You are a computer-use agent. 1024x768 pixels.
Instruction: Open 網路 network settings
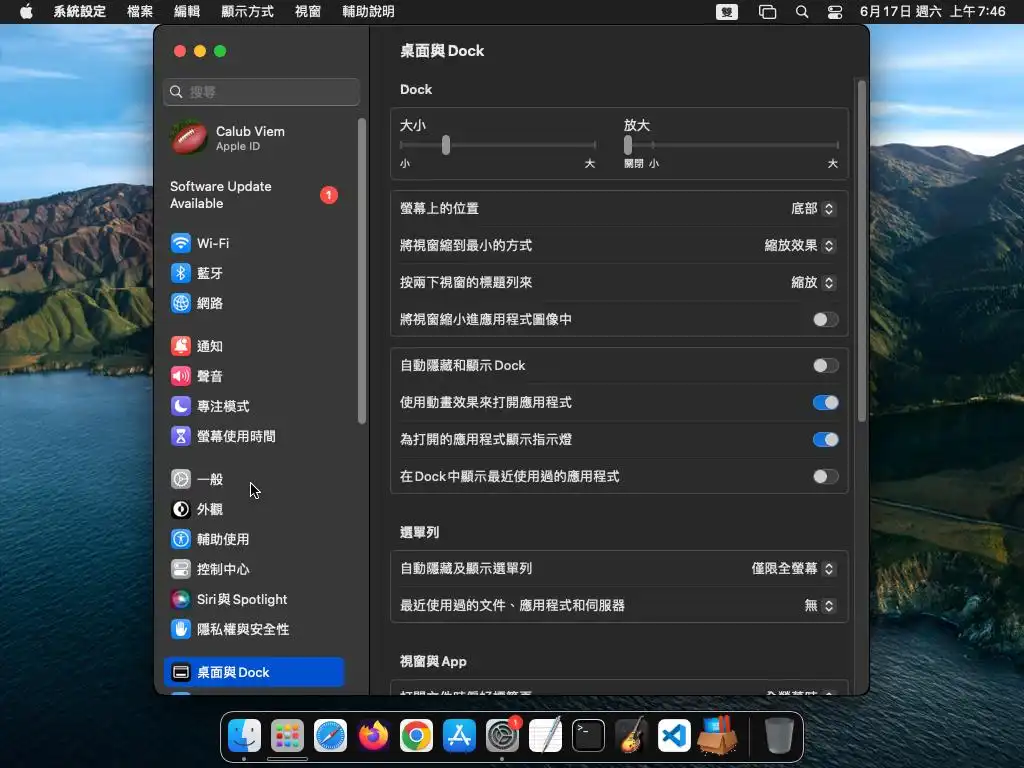[x=255, y=303]
